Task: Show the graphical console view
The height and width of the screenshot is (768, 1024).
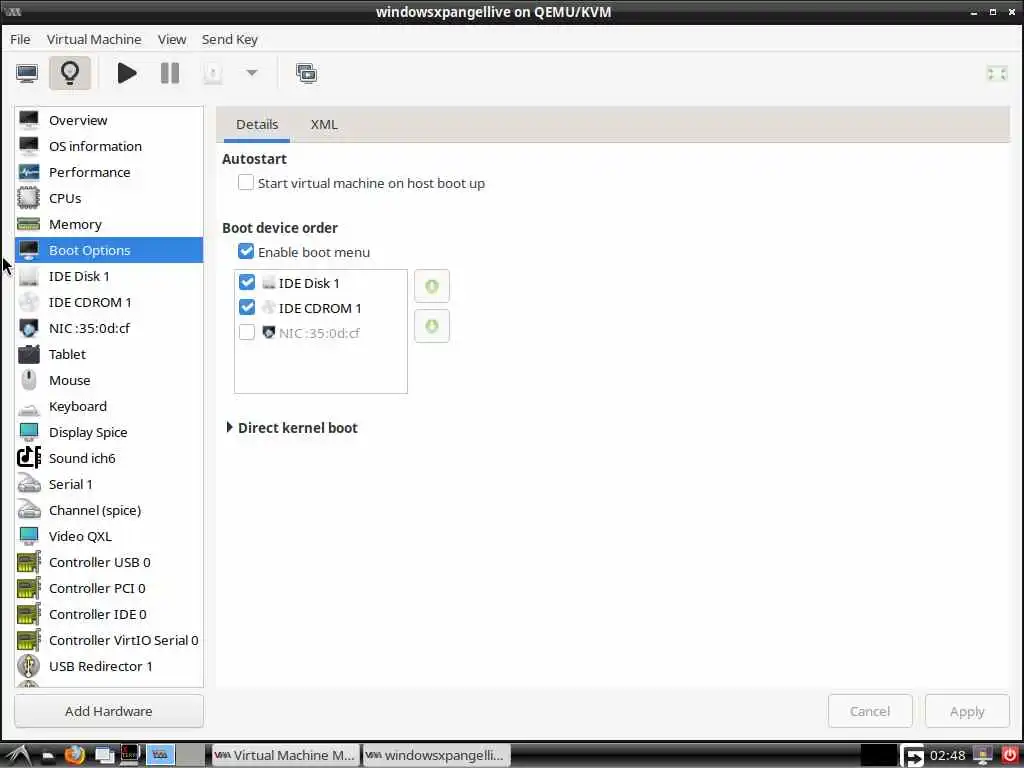Action: click(27, 73)
